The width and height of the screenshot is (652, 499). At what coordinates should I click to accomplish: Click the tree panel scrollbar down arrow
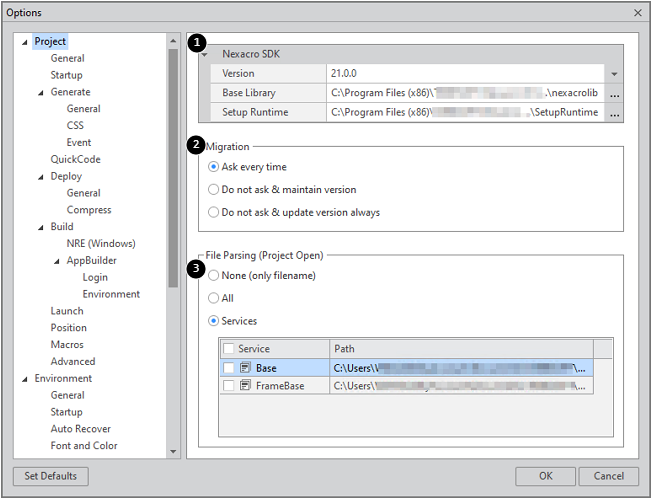click(x=173, y=452)
